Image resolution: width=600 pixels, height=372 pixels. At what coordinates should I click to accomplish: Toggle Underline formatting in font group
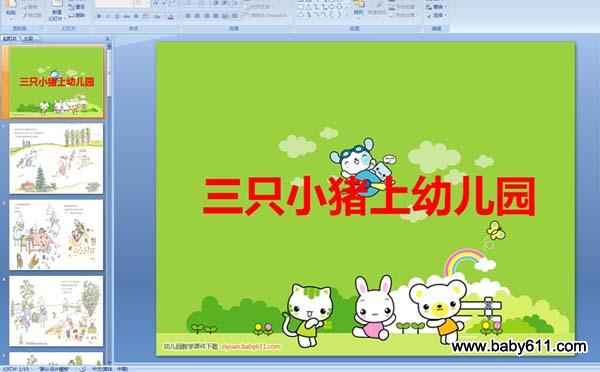click(117, 16)
